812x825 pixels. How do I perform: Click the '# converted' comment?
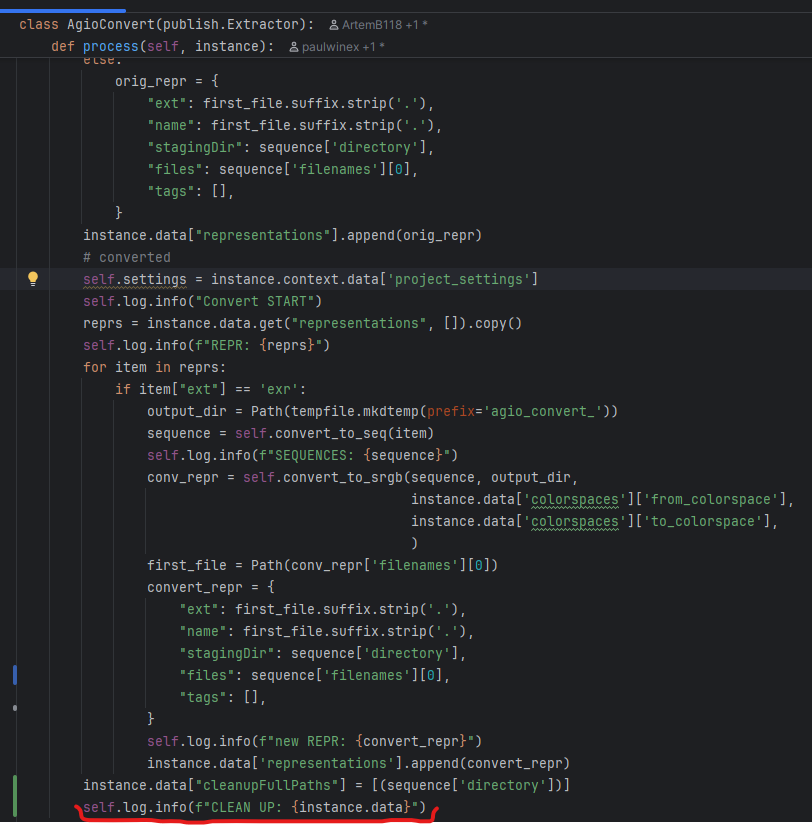127,258
